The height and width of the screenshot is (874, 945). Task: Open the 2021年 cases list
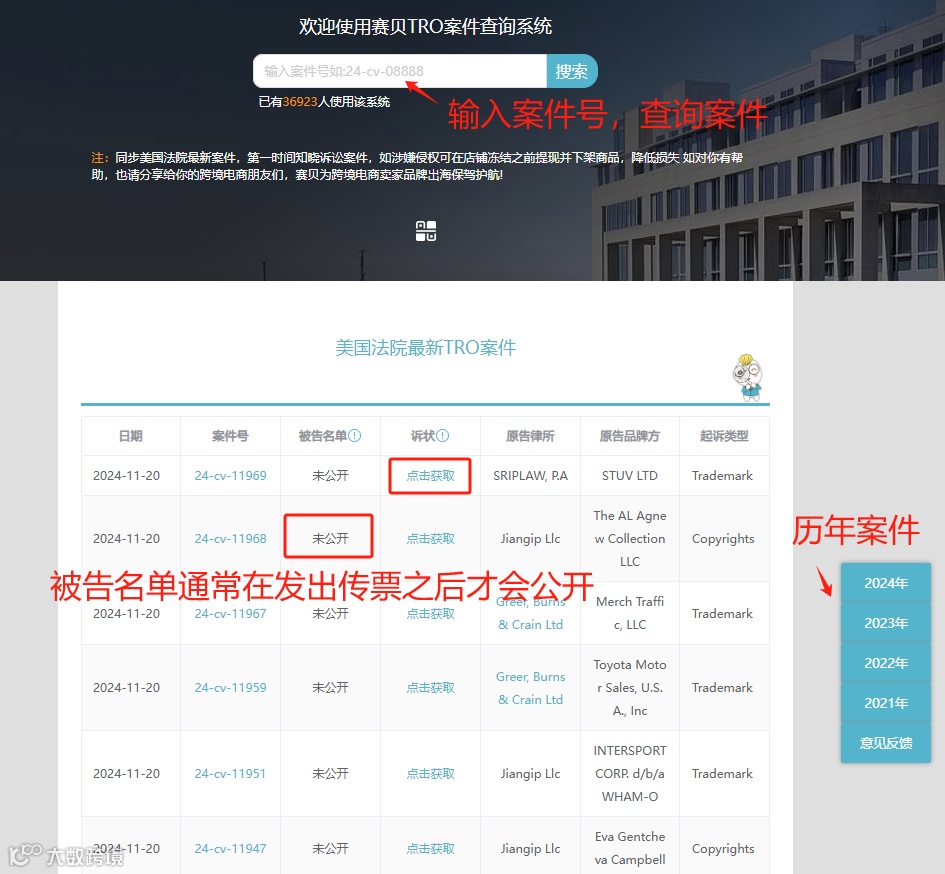pos(886,703)
